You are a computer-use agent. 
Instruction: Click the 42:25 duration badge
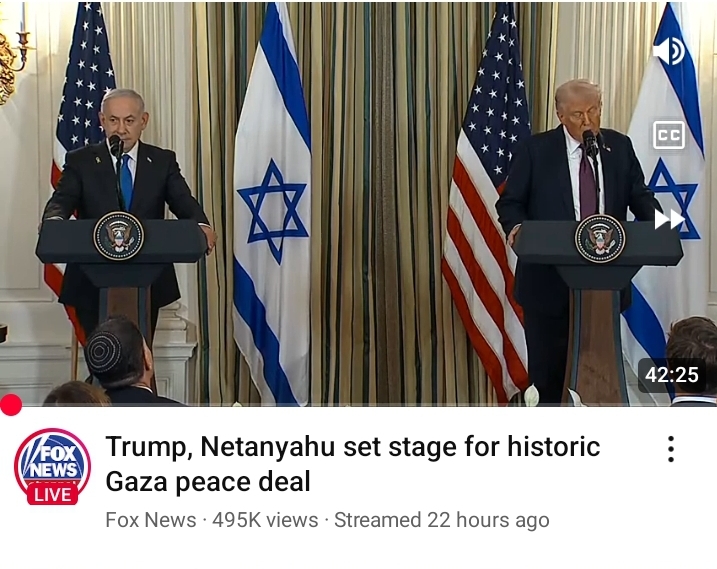672,375
